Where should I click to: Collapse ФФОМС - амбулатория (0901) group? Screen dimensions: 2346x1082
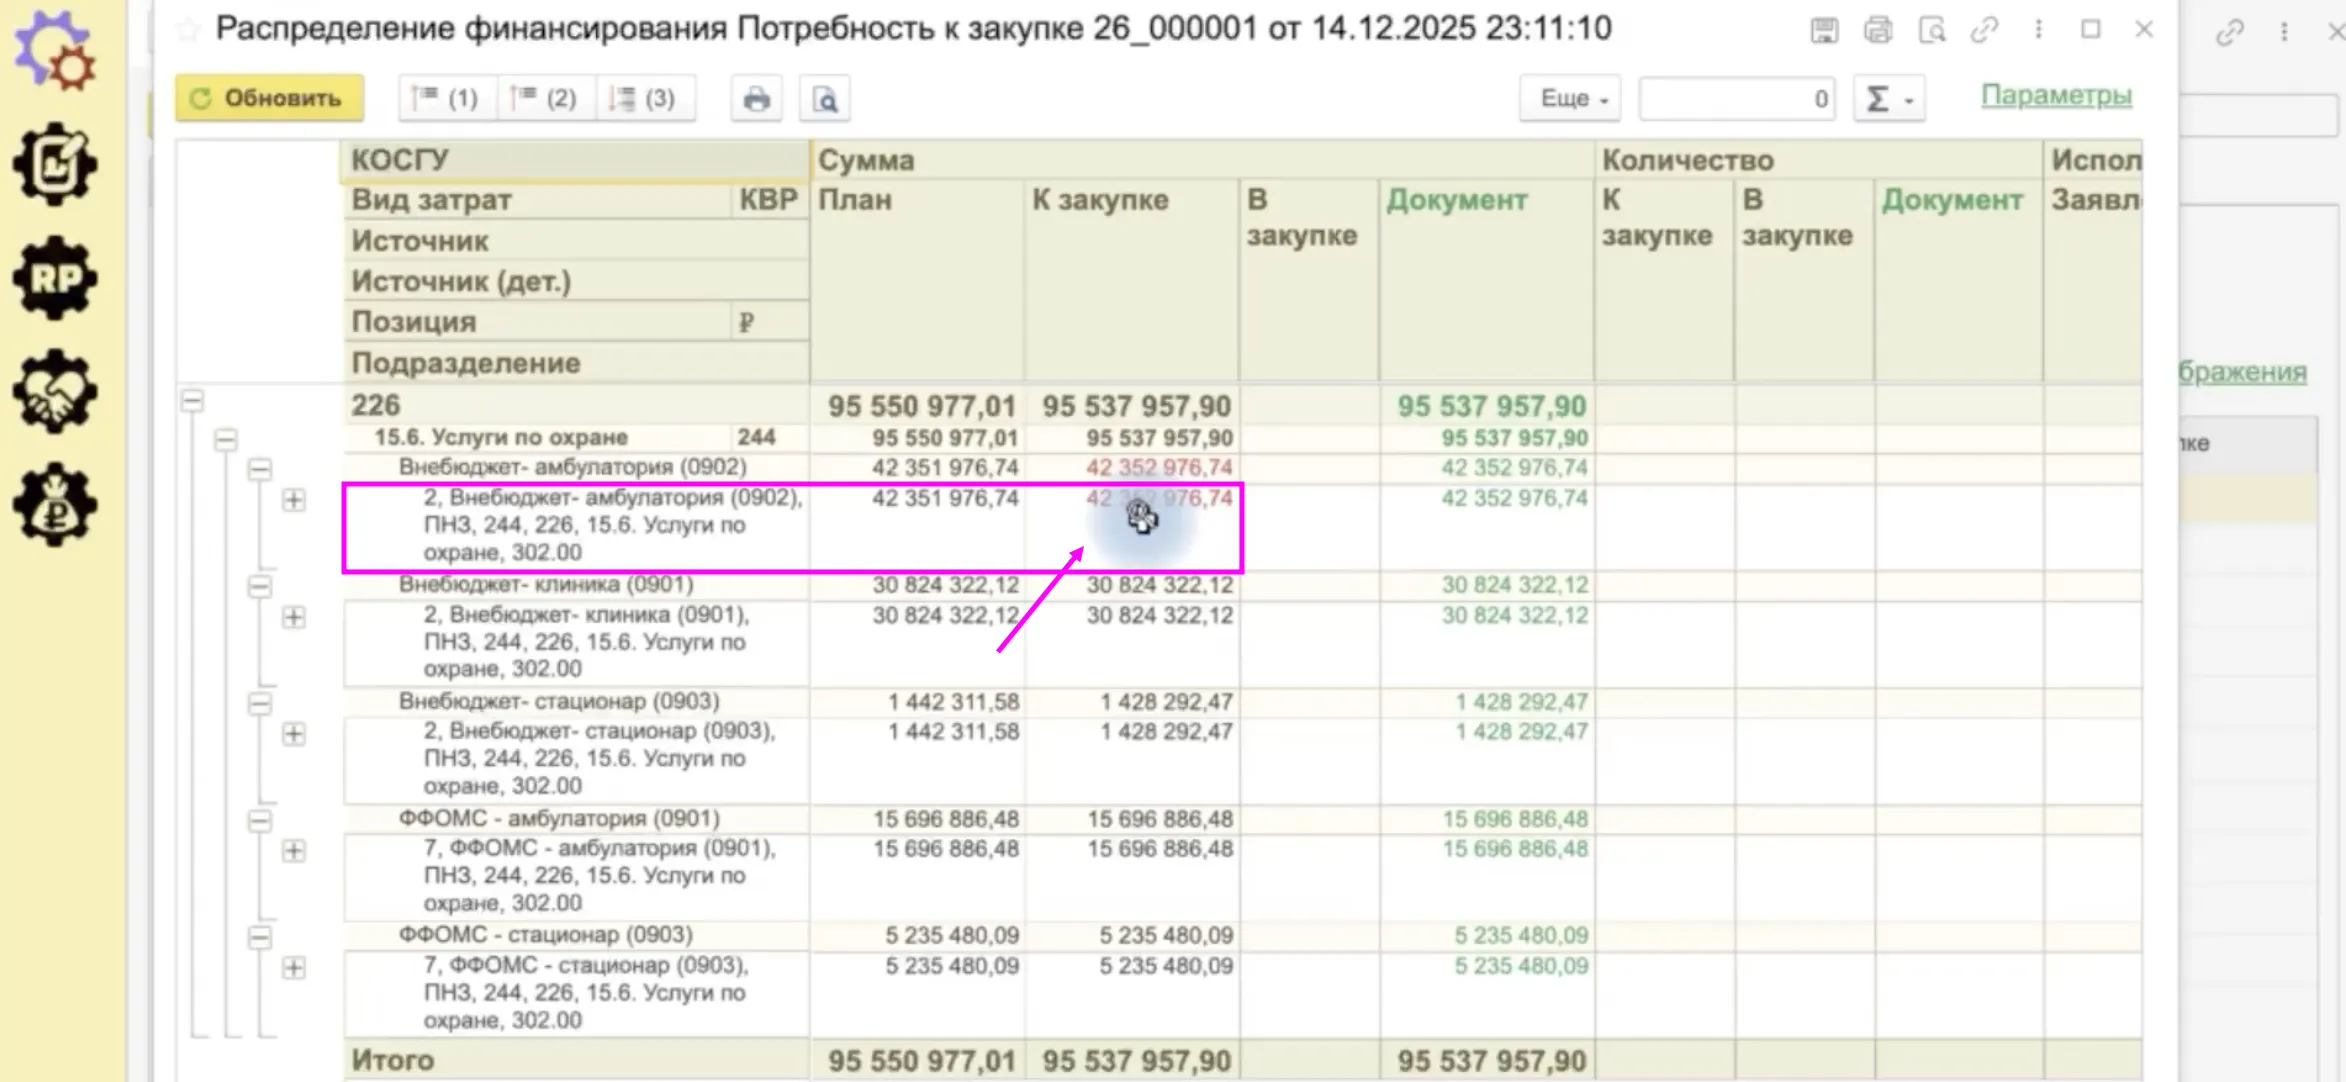point(260,820)
